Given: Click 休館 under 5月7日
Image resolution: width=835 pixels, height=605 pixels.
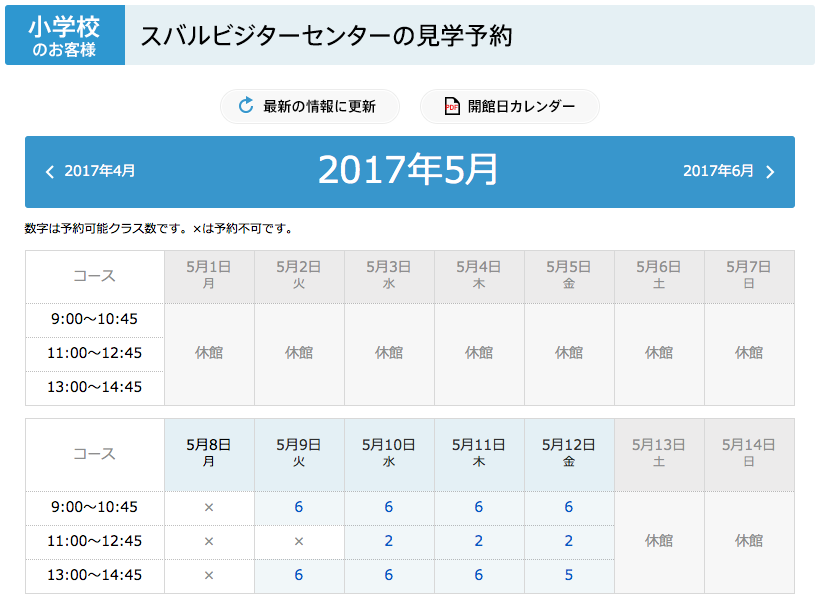Looking at the screenshot, I should click(749, 353).
